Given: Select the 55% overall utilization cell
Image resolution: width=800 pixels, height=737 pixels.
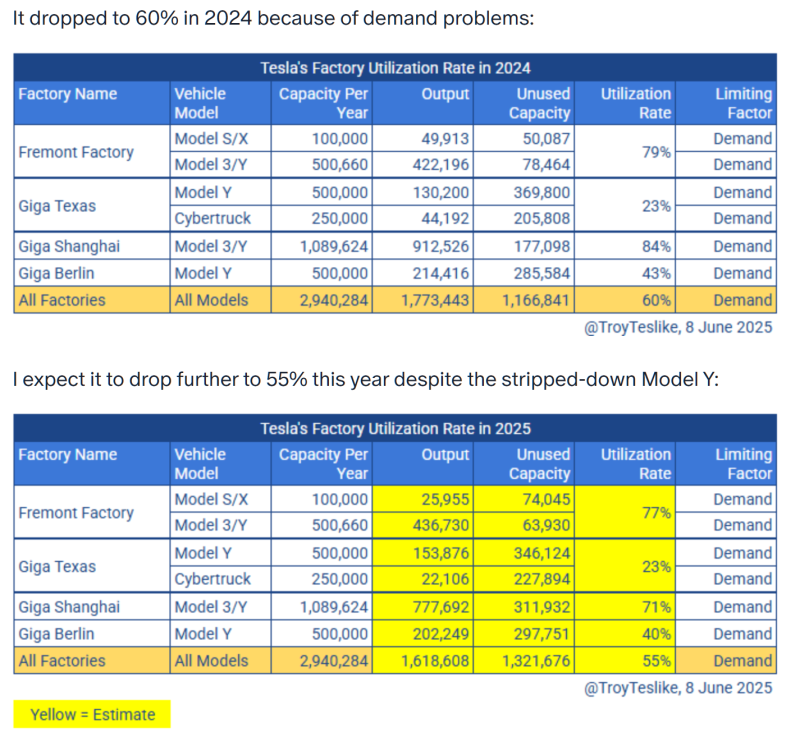Looking at the screenshot, I should [x=625, y=660].
